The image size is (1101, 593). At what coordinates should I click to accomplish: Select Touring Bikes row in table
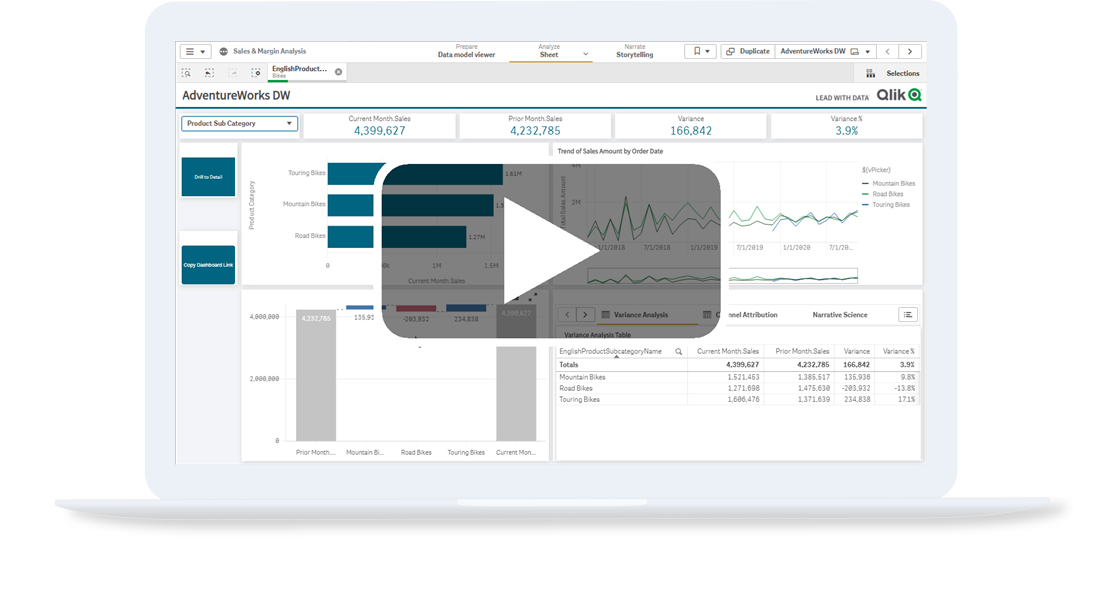coord(737,399)
